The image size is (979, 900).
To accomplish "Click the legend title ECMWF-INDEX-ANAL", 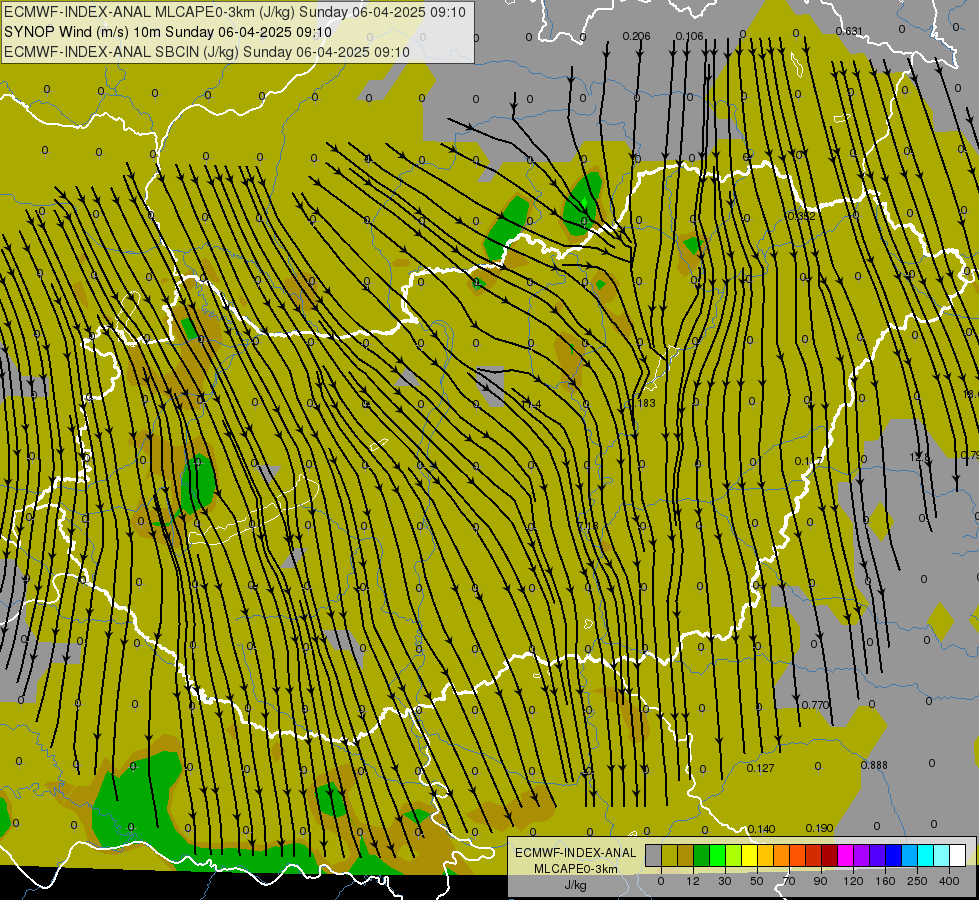I will 576,853.
